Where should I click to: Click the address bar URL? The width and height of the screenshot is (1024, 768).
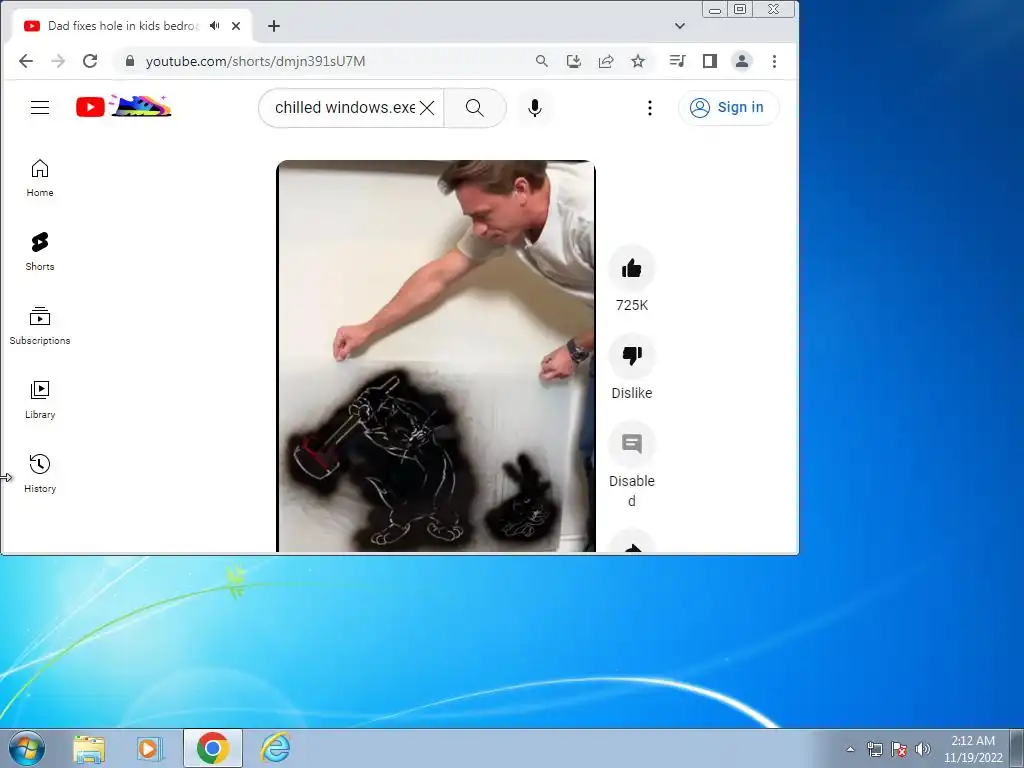(x=255, y=61)
